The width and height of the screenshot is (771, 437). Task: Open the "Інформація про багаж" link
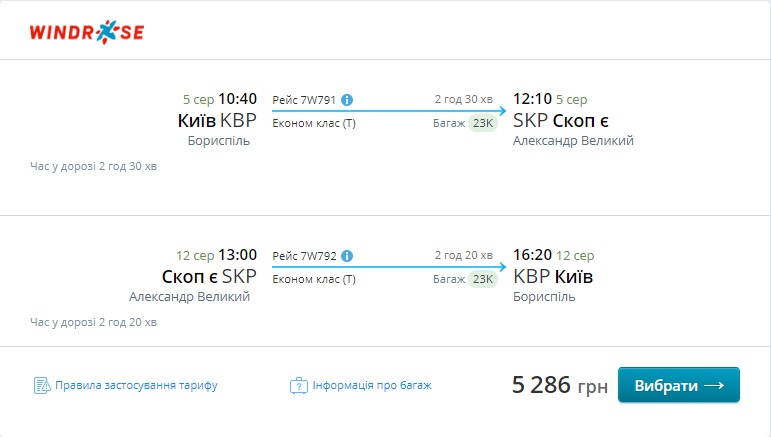pyautogui.click(x=372, y=385)
